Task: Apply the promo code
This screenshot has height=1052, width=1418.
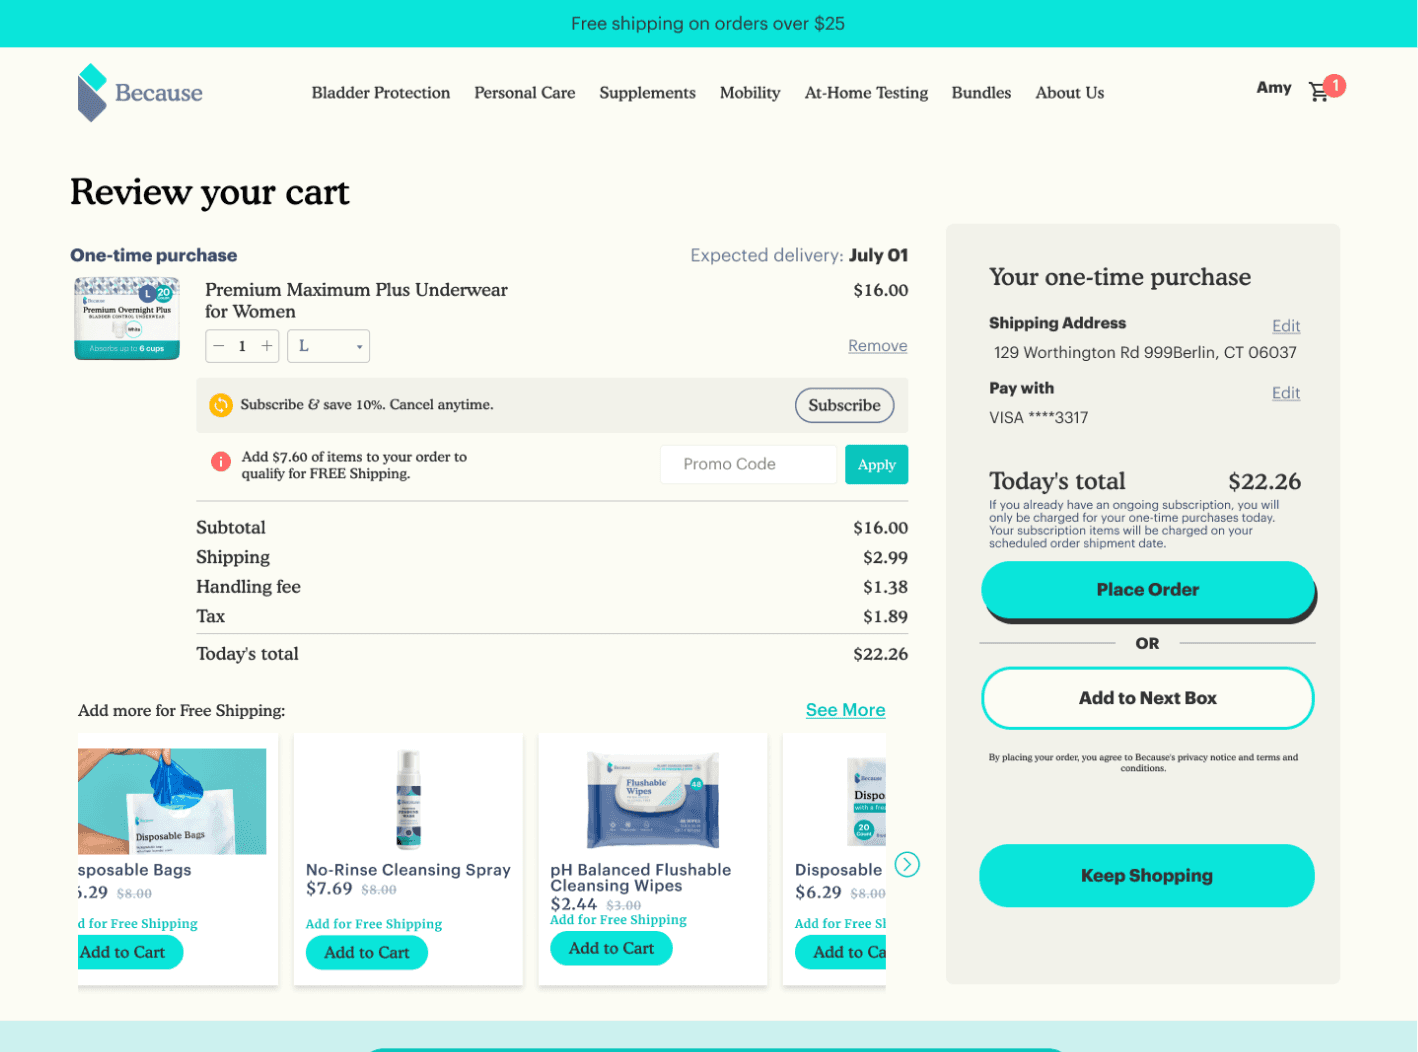Action: tap(877, 464)
